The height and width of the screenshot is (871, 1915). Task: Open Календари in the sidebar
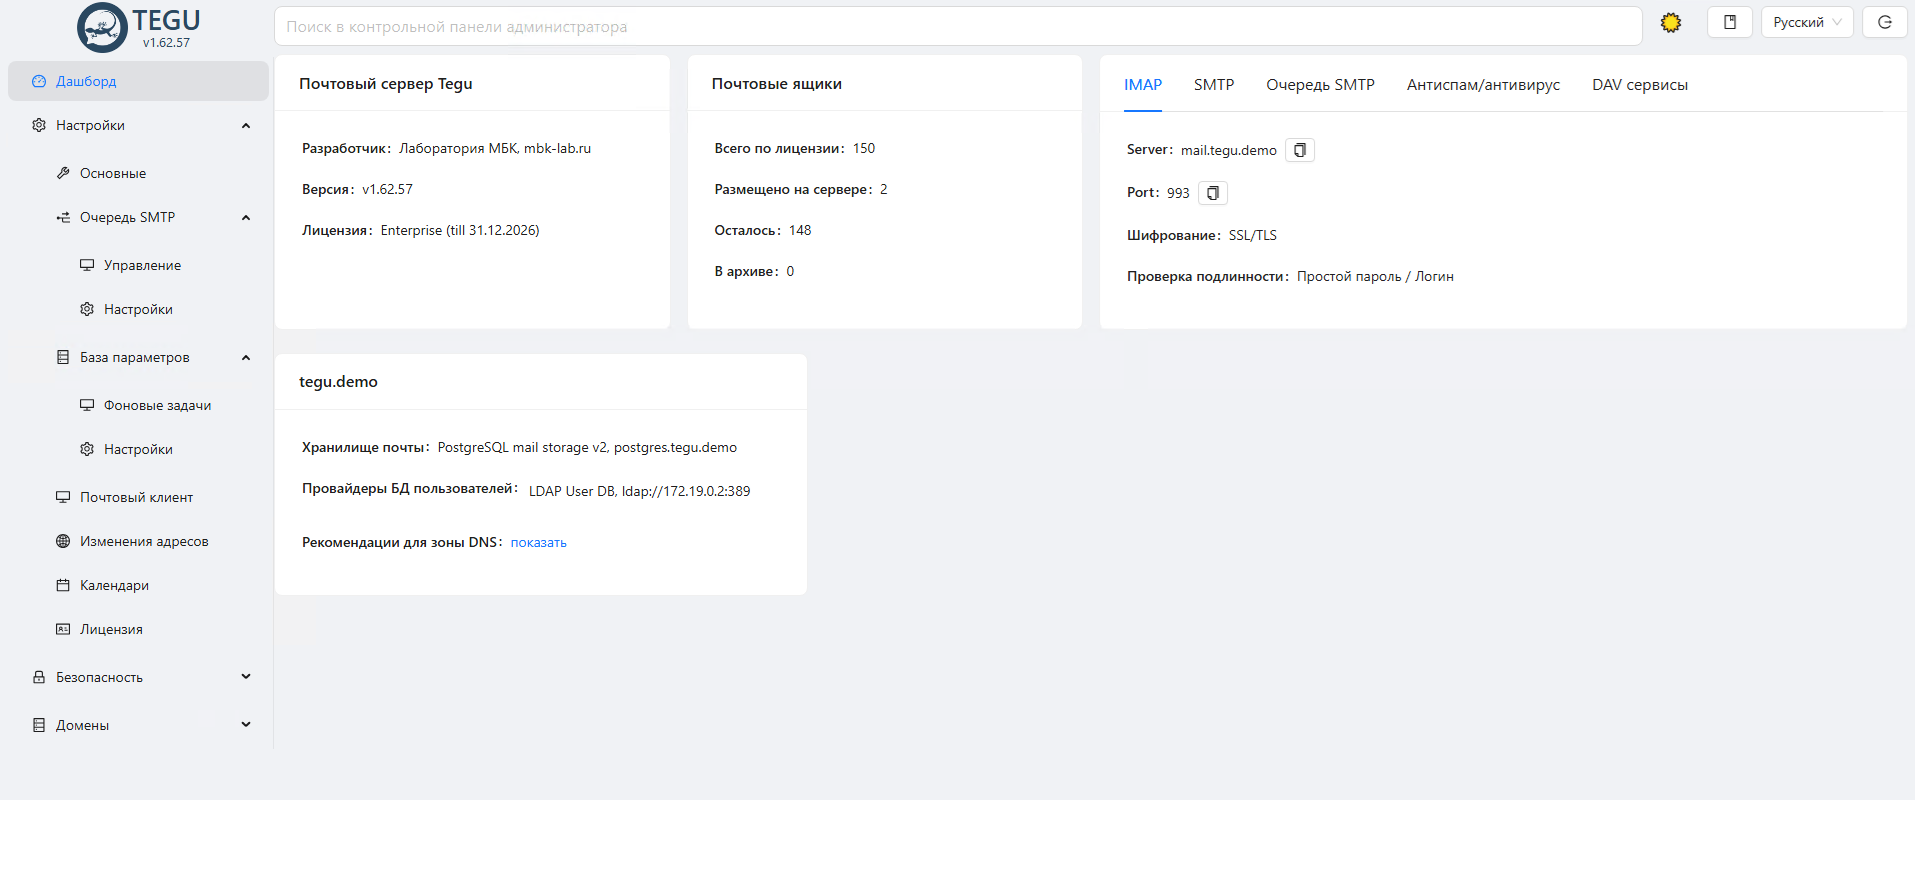pos(114,586)
